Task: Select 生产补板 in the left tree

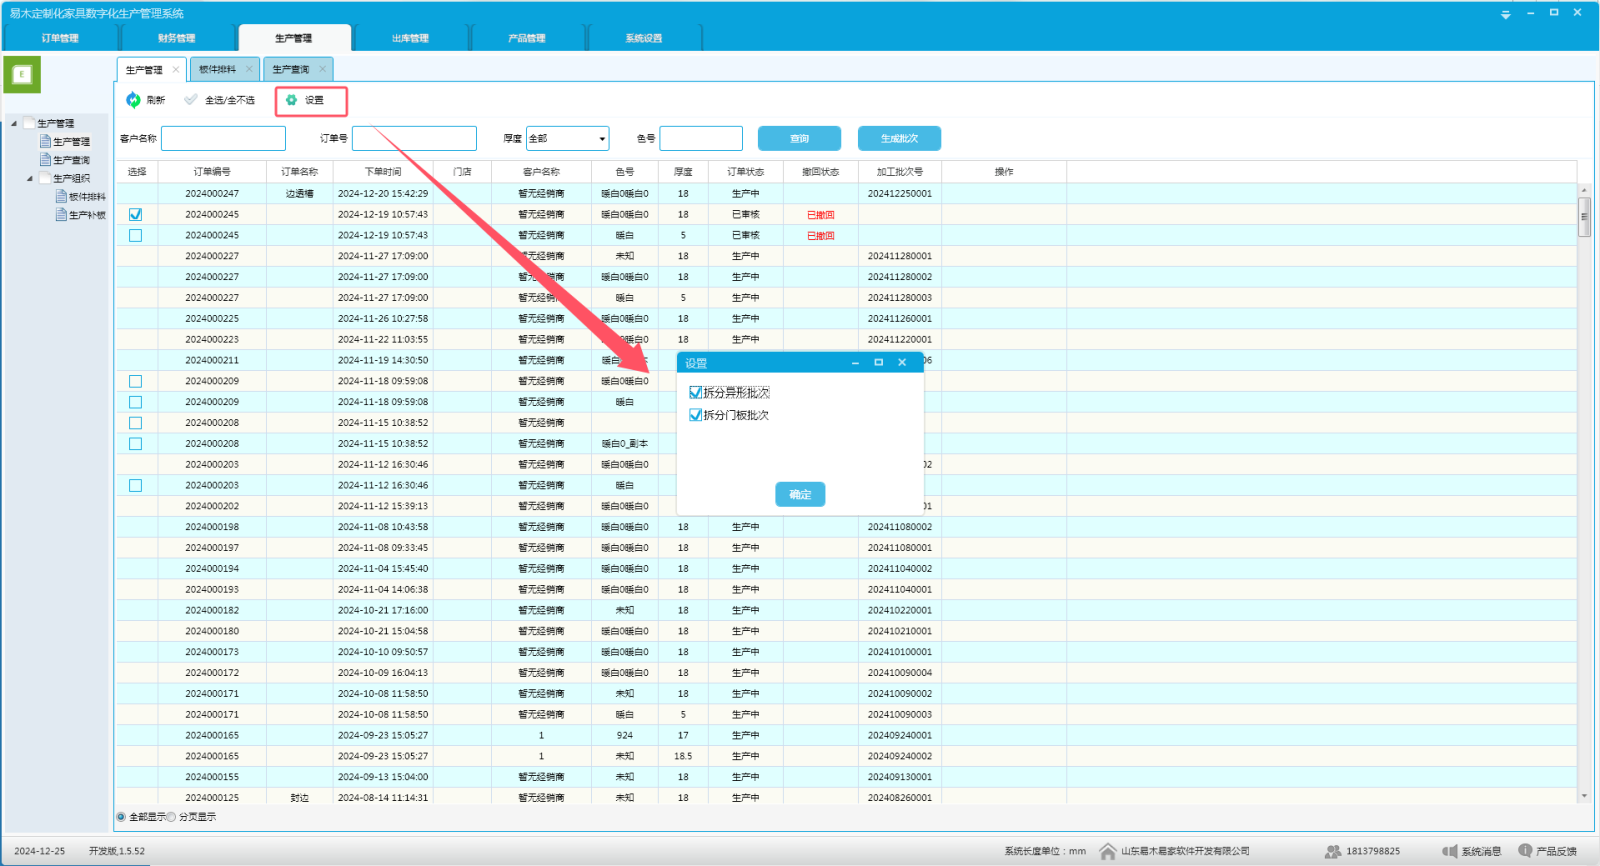Action: click(87, 215)
